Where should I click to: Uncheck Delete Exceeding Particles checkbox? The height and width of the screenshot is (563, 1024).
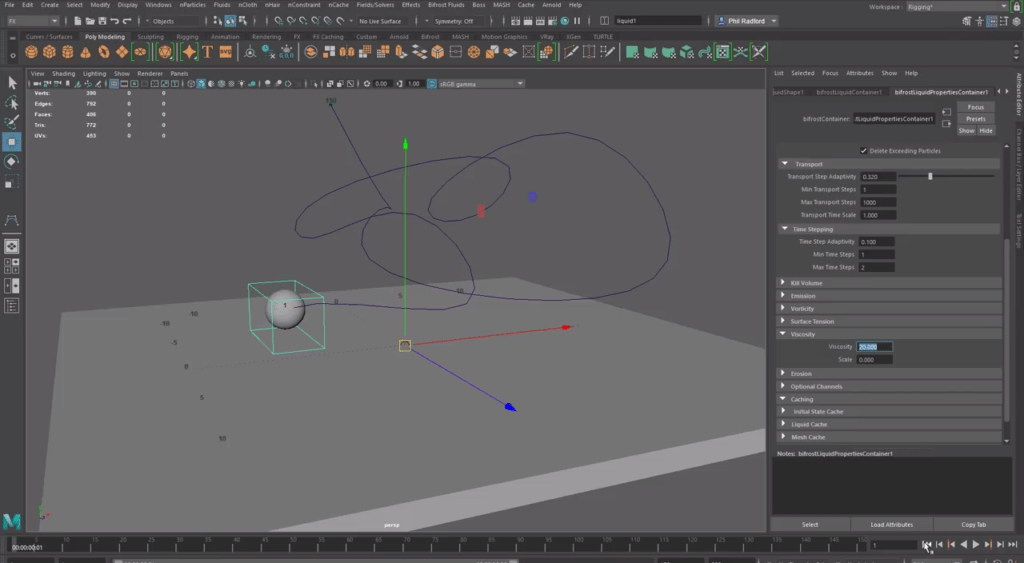pyautogui.click(x=863, y=151)
